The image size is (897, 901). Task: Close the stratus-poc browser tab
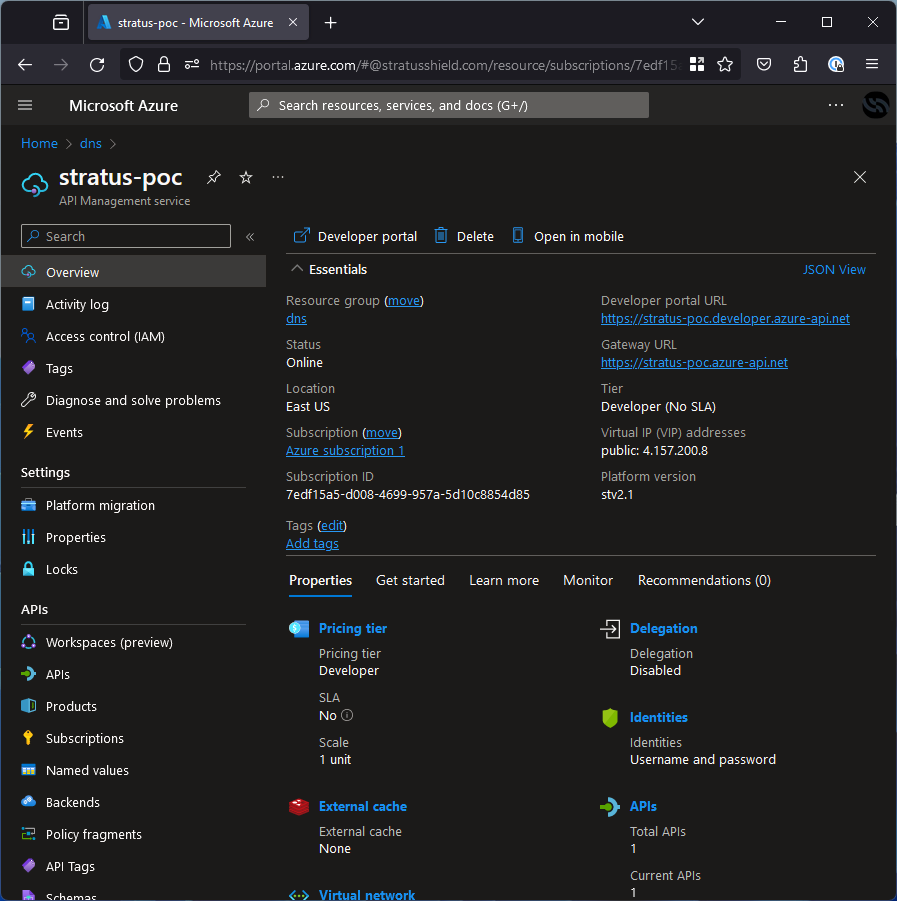(x=293, y=22)
